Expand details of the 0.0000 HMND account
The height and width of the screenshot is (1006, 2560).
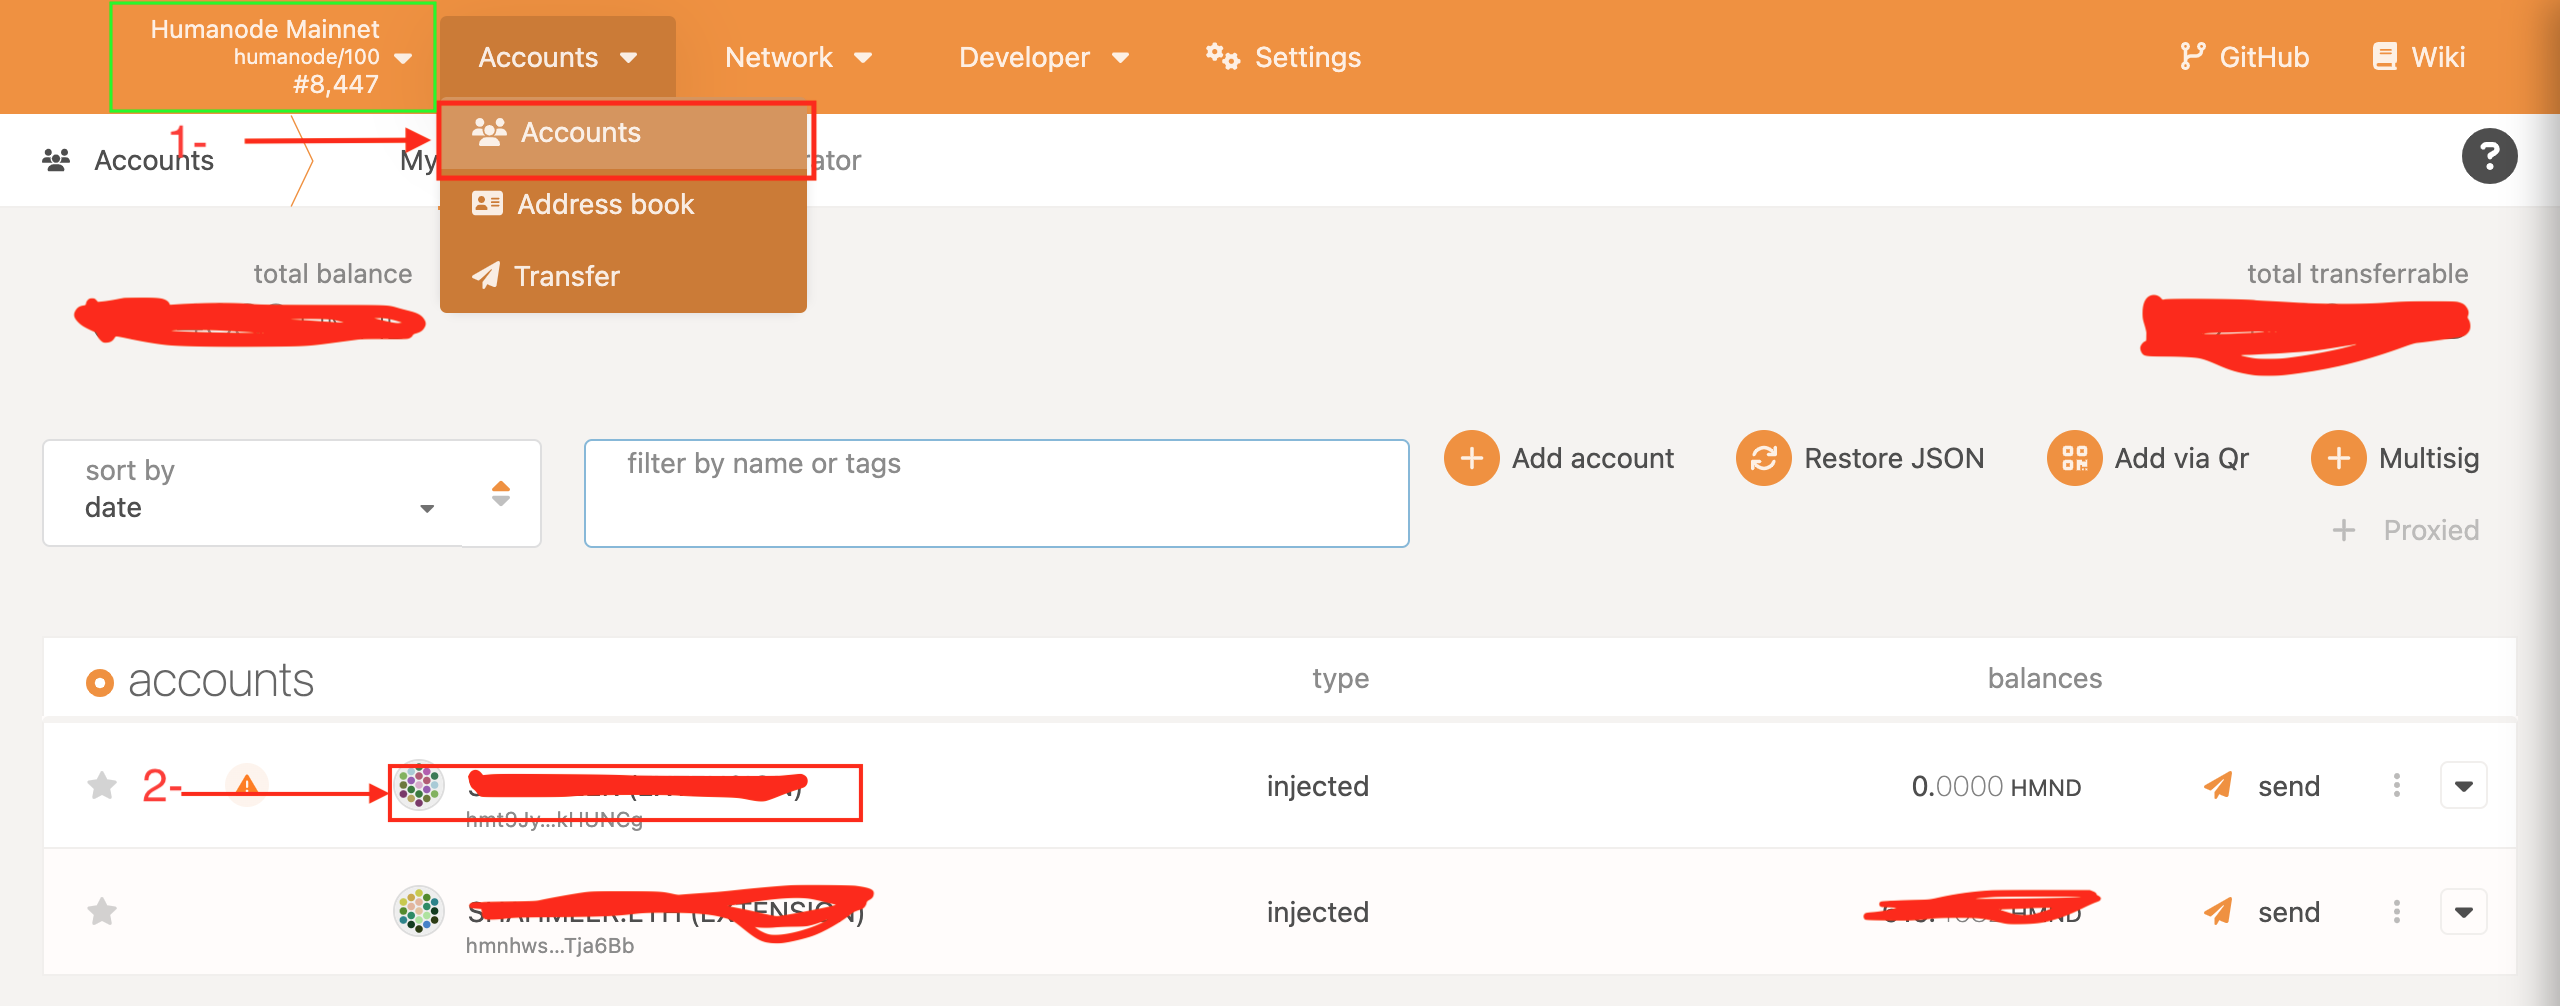[2464, 786]
